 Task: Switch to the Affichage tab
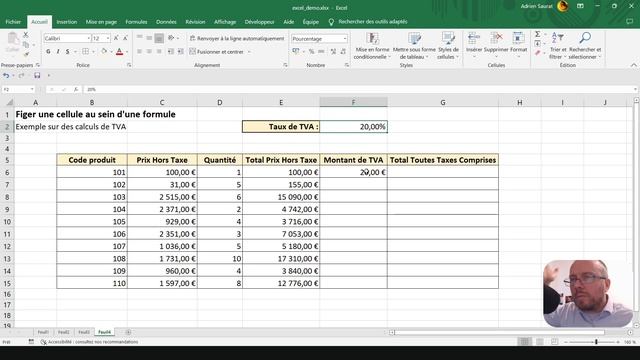[225, 22]
